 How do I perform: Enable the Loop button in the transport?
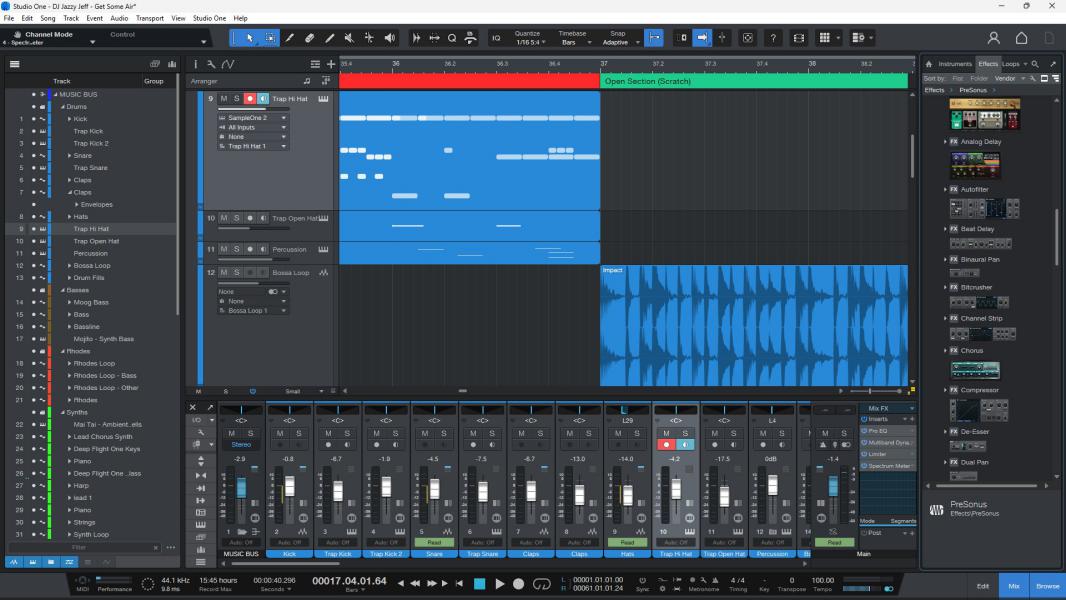[542, 583]
